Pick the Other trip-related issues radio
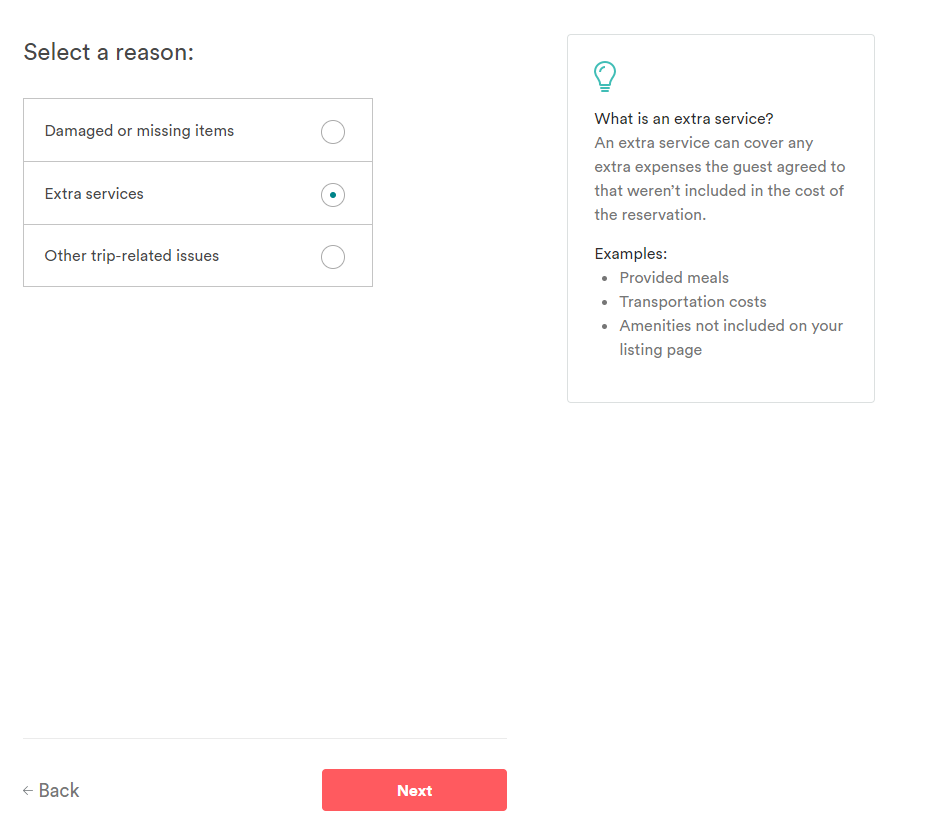The image size is (934, 821). [x=333, y=257]
